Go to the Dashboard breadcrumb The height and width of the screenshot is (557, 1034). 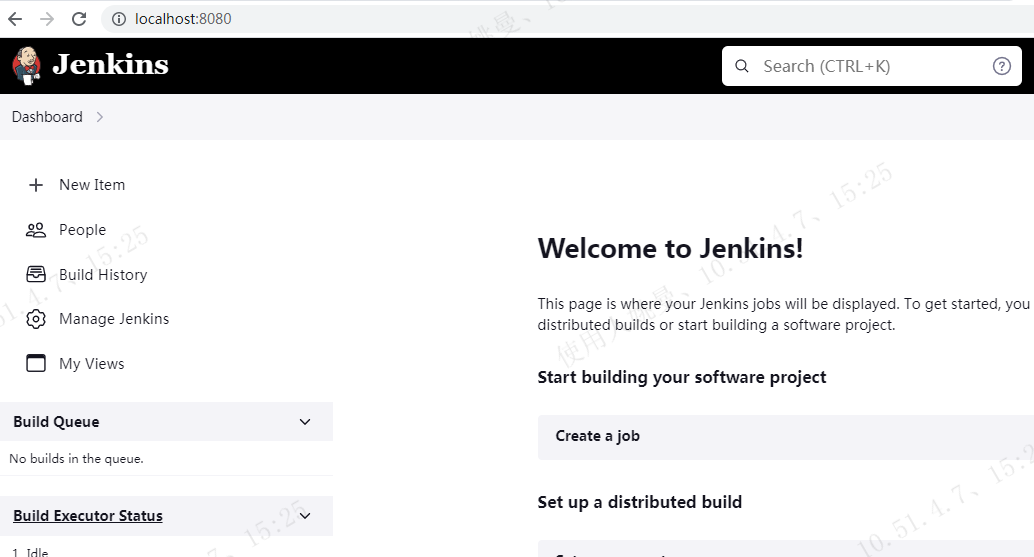(47, 117)
